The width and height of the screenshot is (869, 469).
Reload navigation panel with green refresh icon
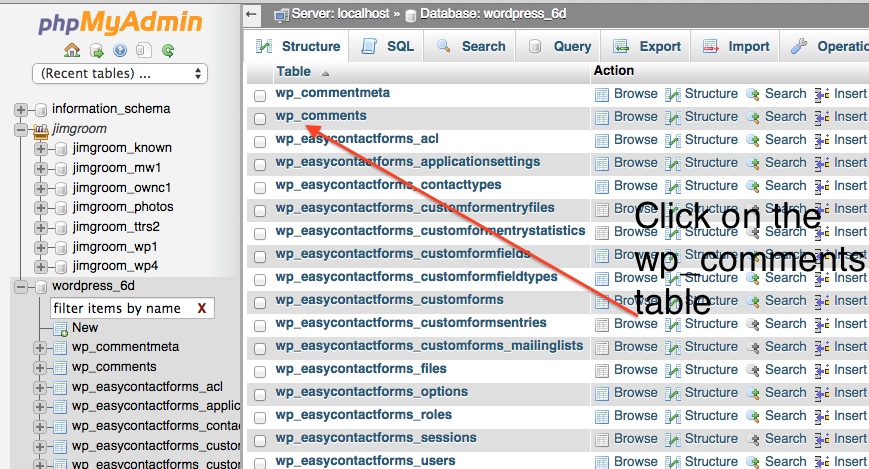pos(168,52)
